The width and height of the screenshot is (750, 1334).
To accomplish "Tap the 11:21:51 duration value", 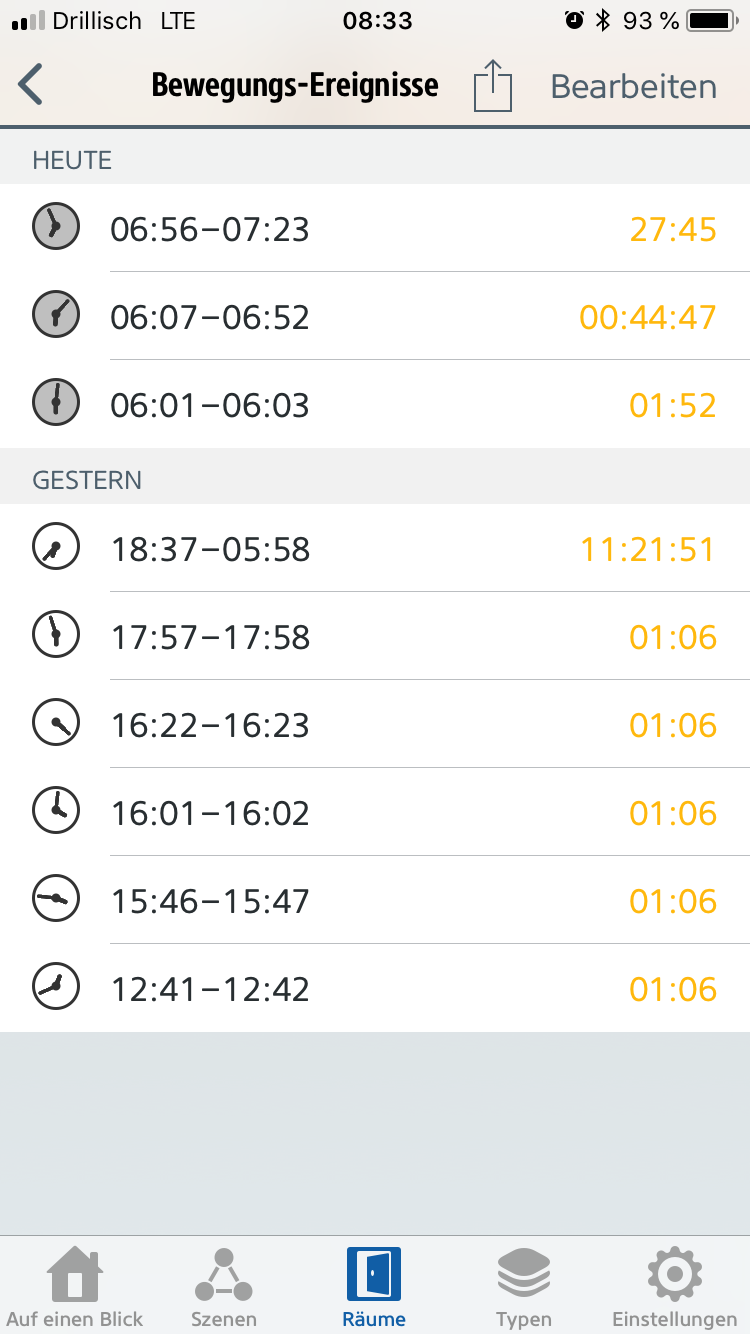I will tap(648, 549).
